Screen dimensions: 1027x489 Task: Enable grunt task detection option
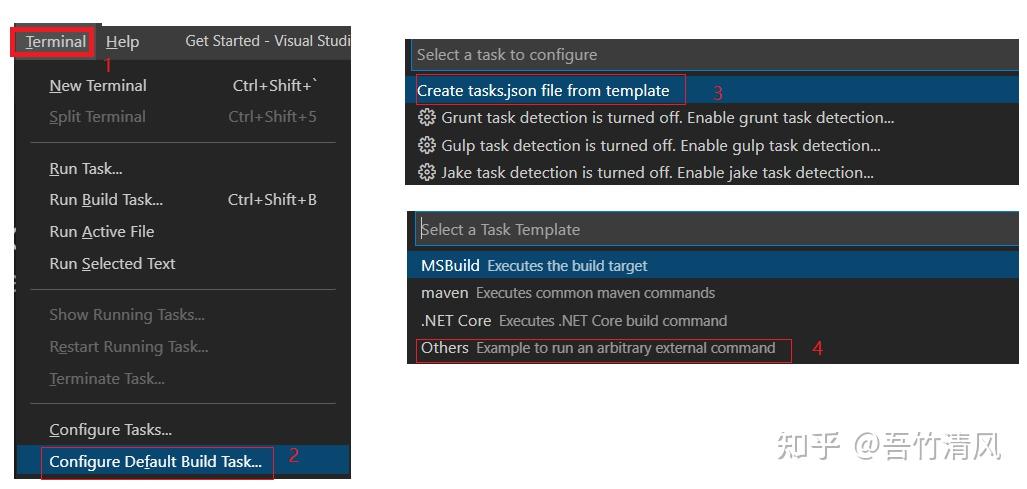[x=713, y=118]
